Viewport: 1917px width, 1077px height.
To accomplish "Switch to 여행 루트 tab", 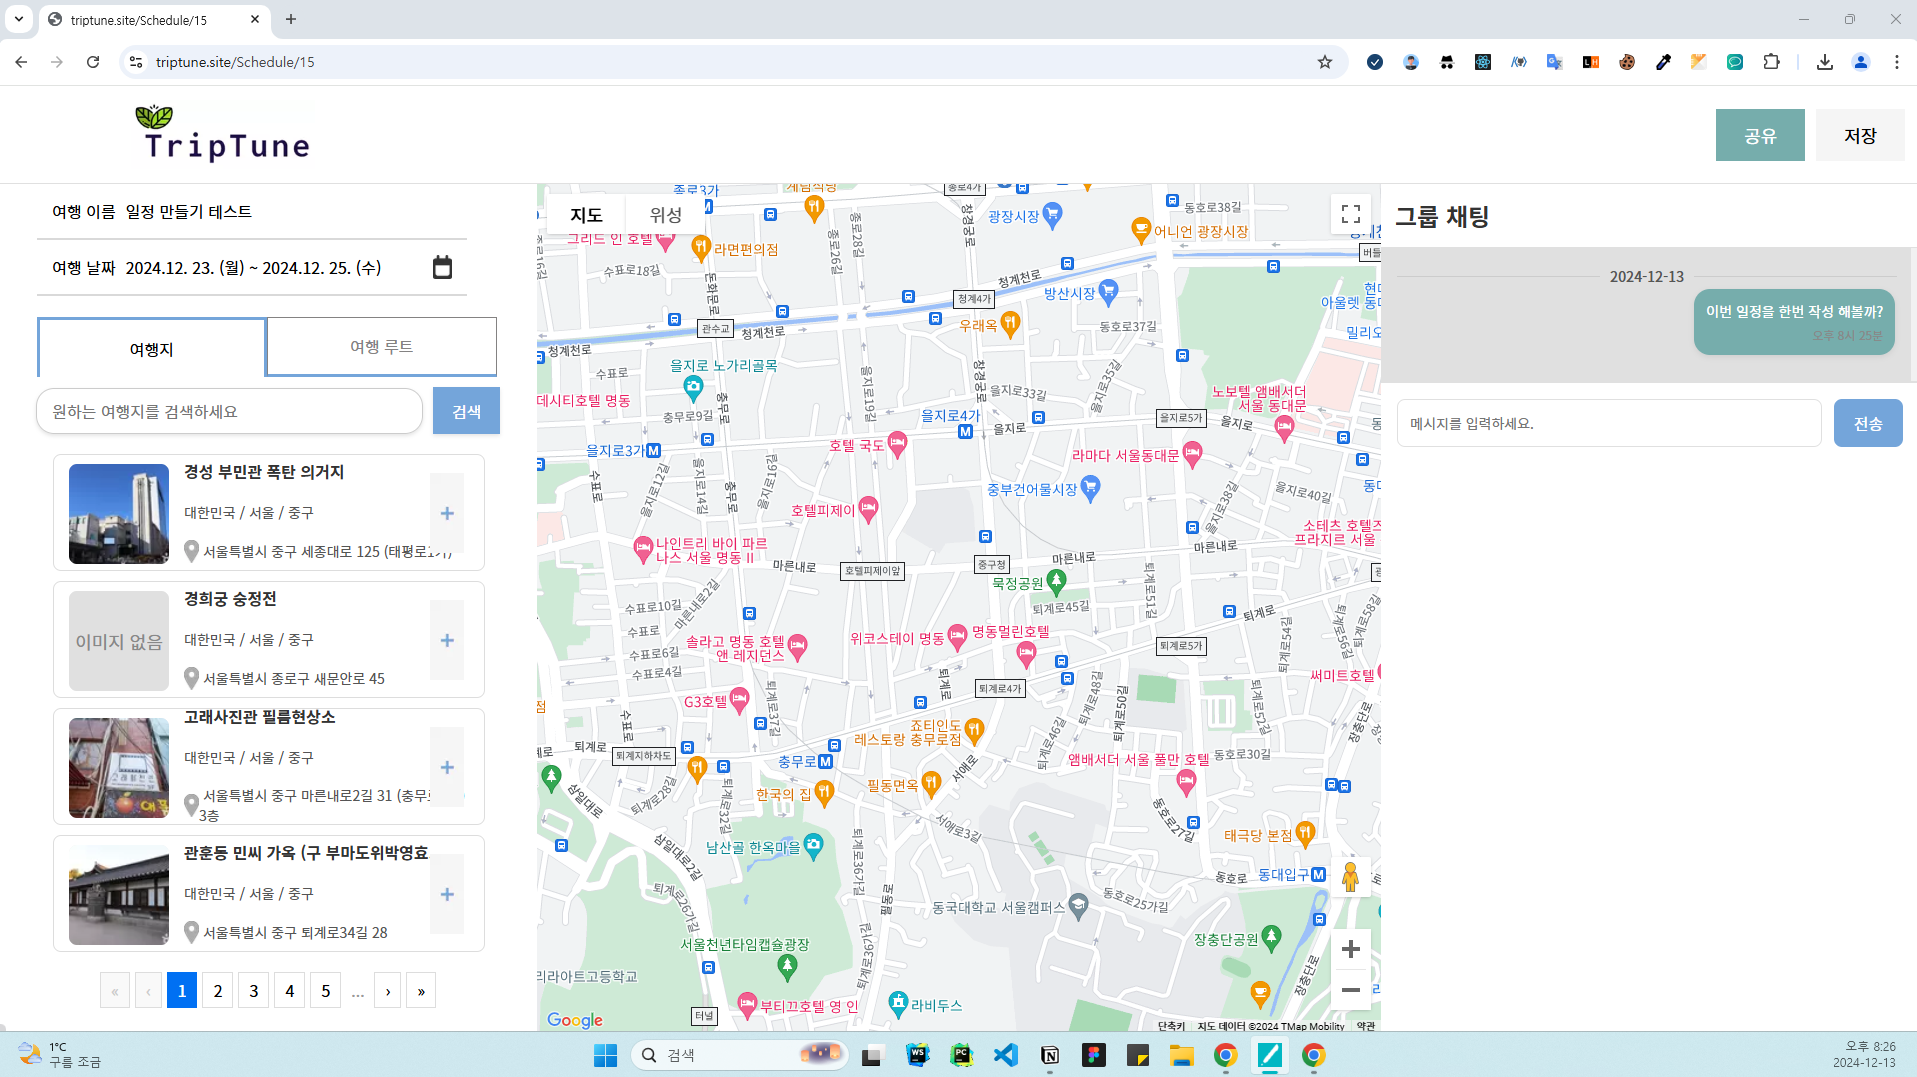I will point(381,347).
